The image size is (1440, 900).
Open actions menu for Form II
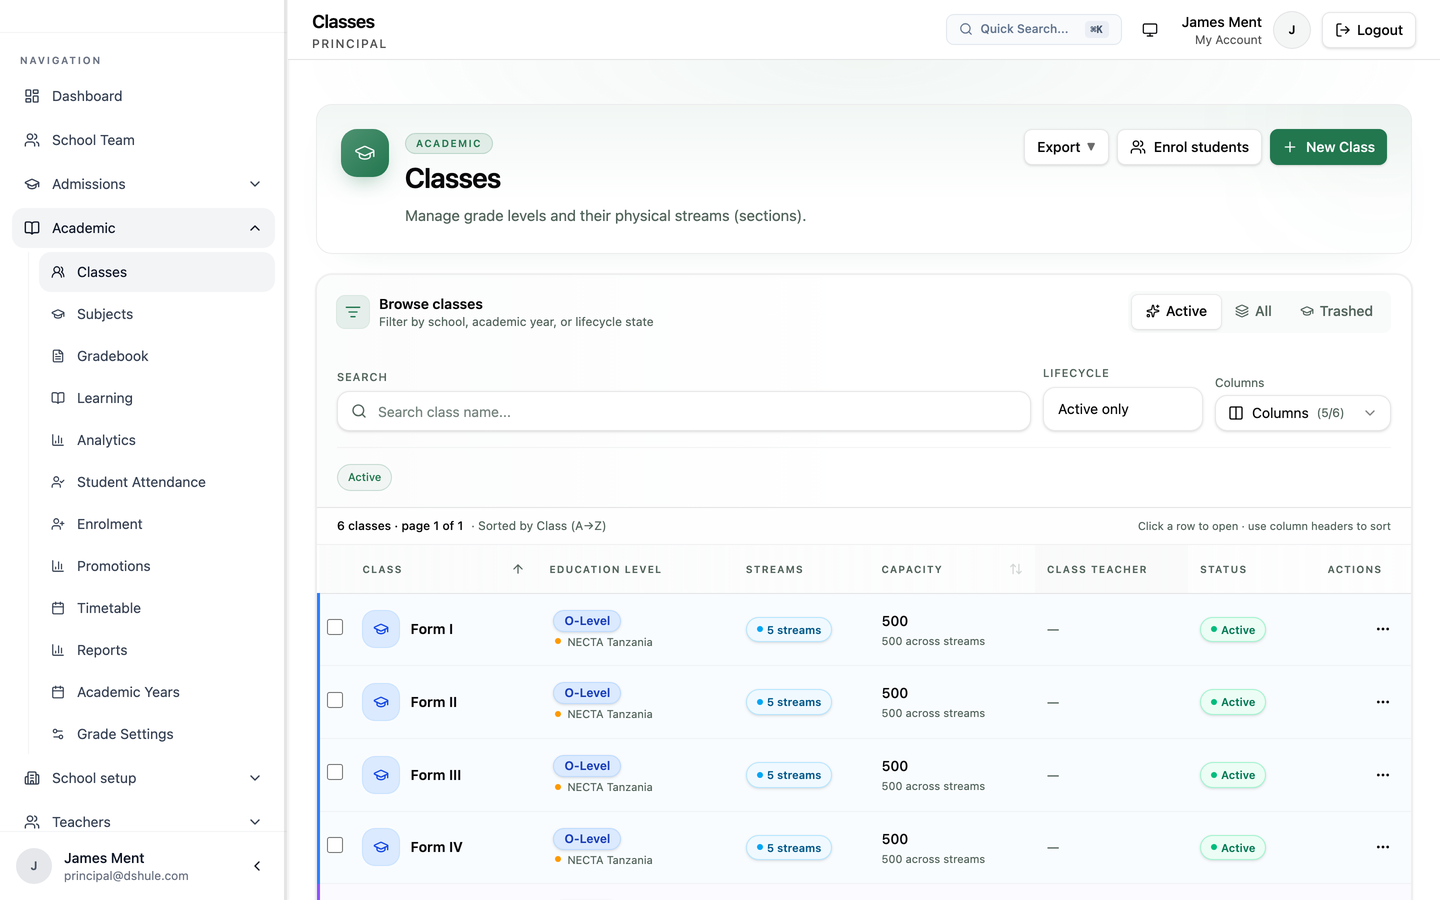click(x=1383, y=702)
